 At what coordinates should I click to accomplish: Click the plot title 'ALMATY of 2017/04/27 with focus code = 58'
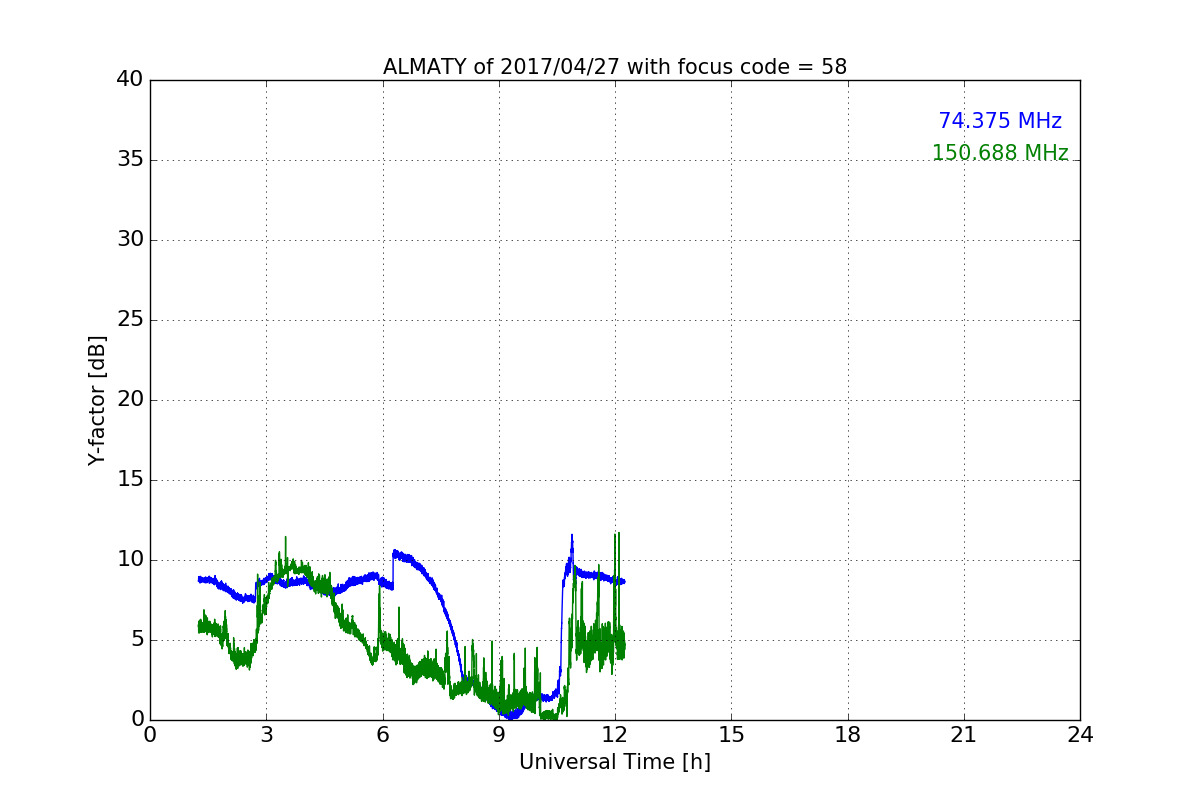(615, 67)
